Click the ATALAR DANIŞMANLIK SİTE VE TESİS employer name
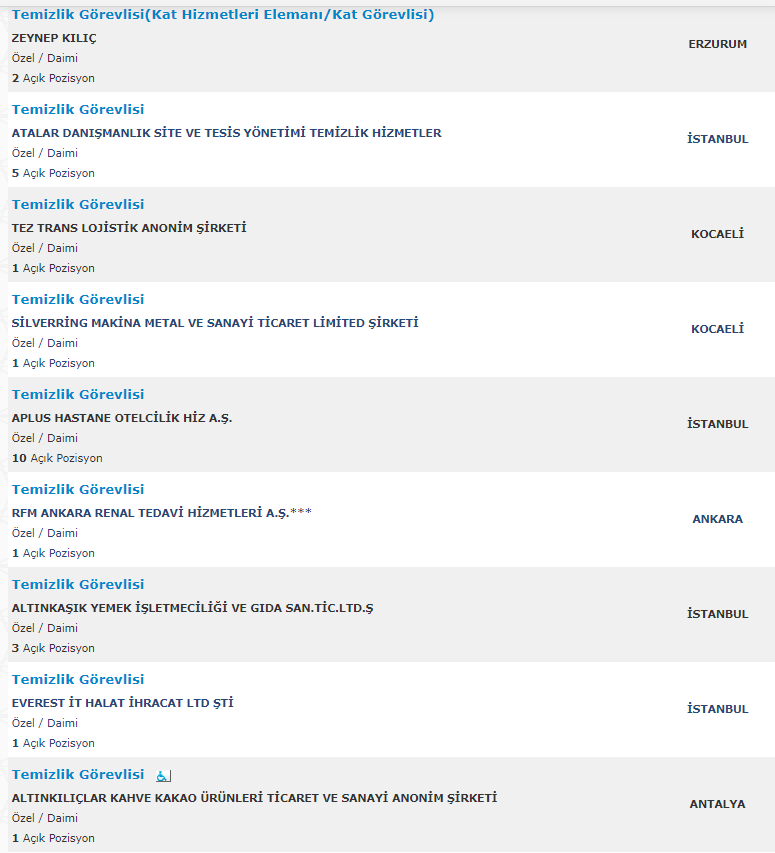Viewport: 775px width, 853px height. click(x=226, y=133)
